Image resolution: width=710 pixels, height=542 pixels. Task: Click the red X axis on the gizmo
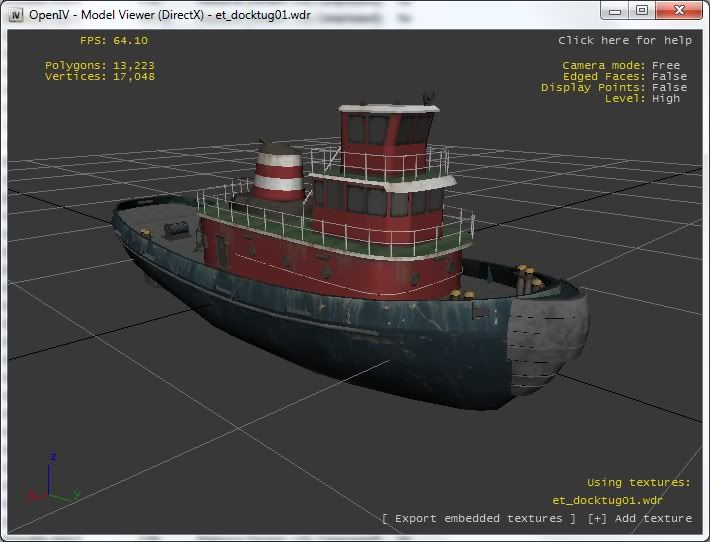[x=38, y=494]
